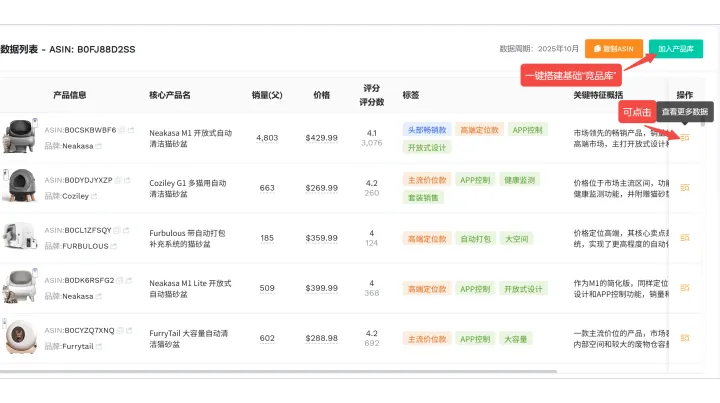Open external link icon beside ASIN B0DYDJYXZP
The image size is (720, 403).
127,180
